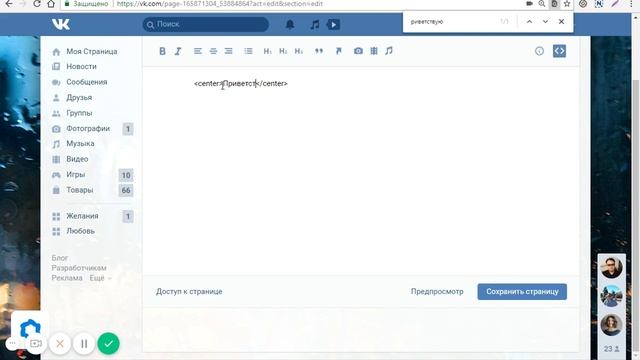Align text to the left

click(x=198, y=51)
